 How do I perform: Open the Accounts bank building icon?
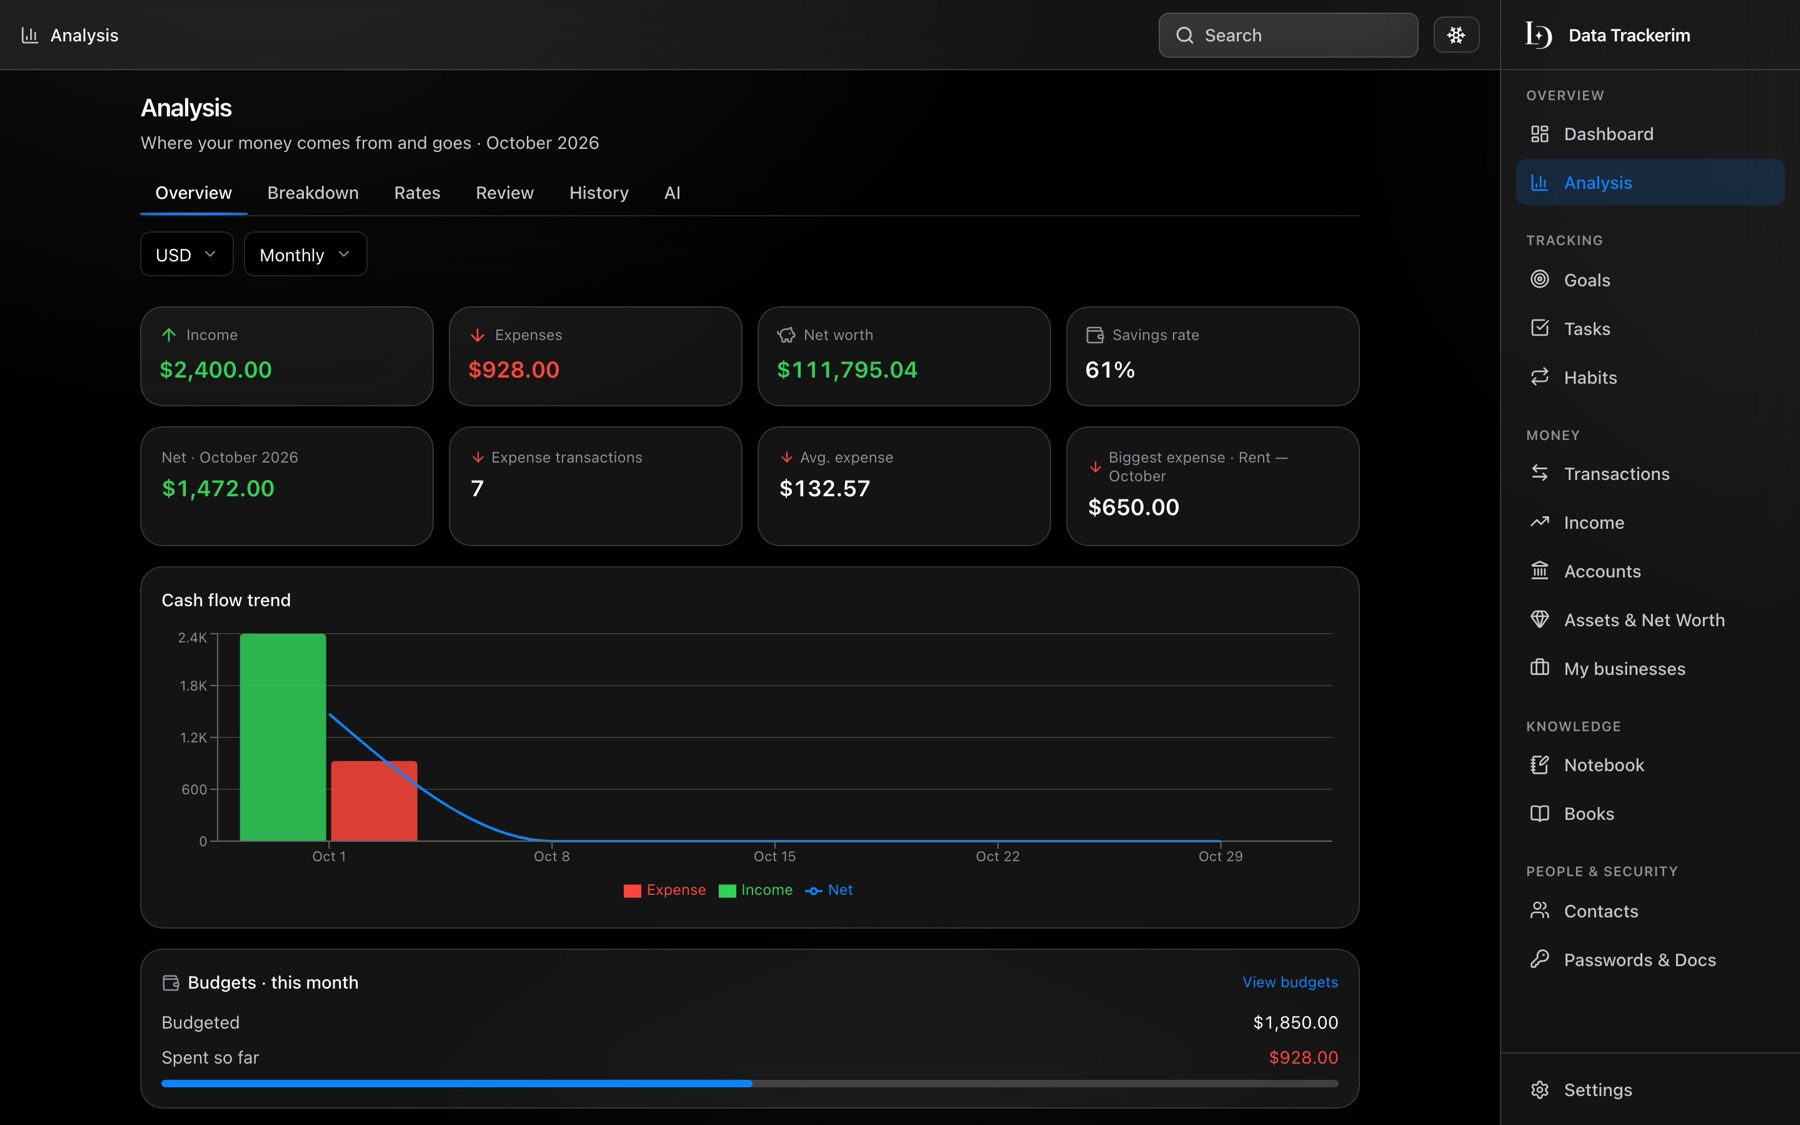1539,571
